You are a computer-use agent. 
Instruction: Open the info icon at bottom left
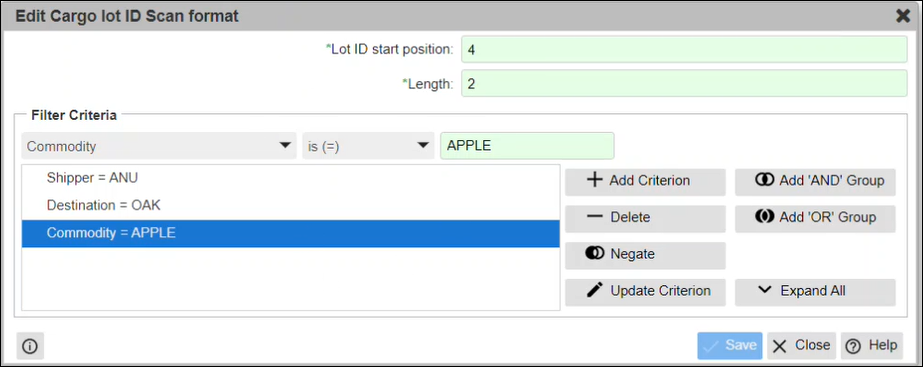click(x=30, y=346)
